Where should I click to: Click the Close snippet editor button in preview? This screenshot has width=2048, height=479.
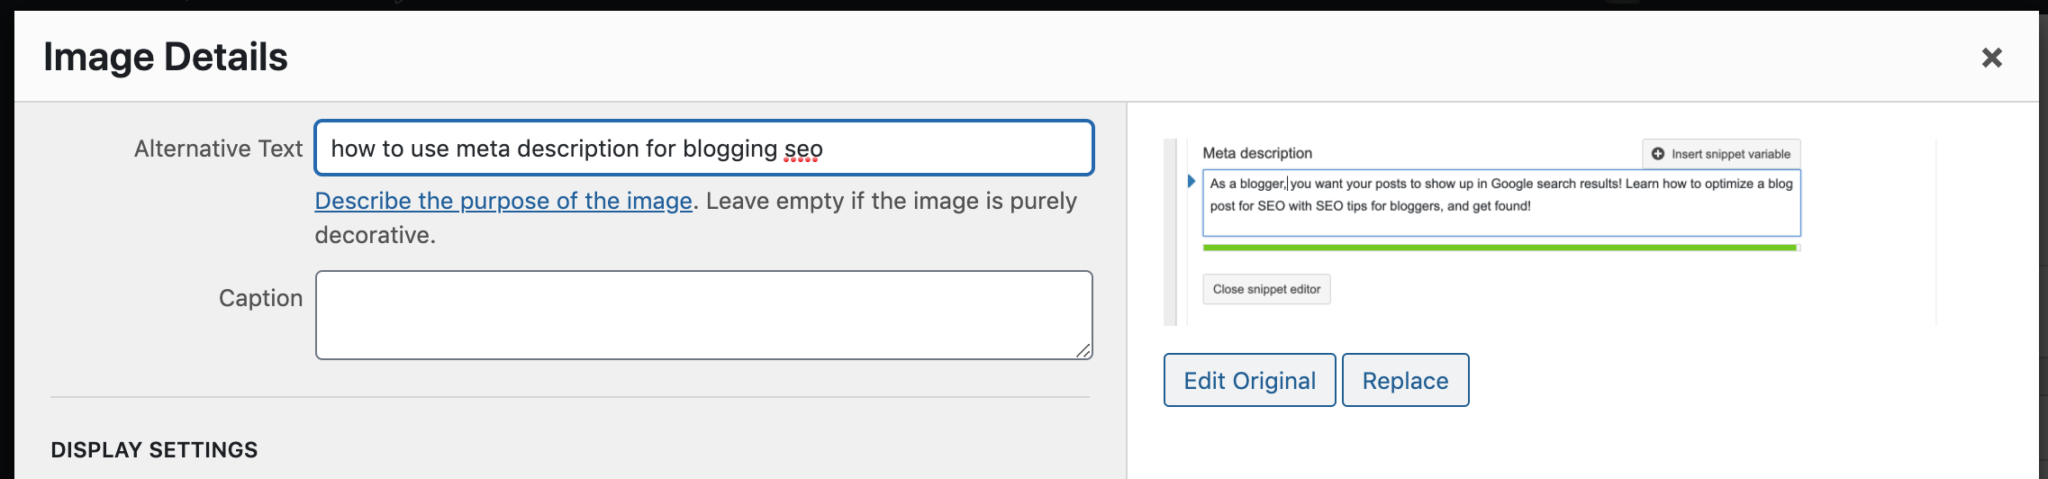coord(1266,289)
